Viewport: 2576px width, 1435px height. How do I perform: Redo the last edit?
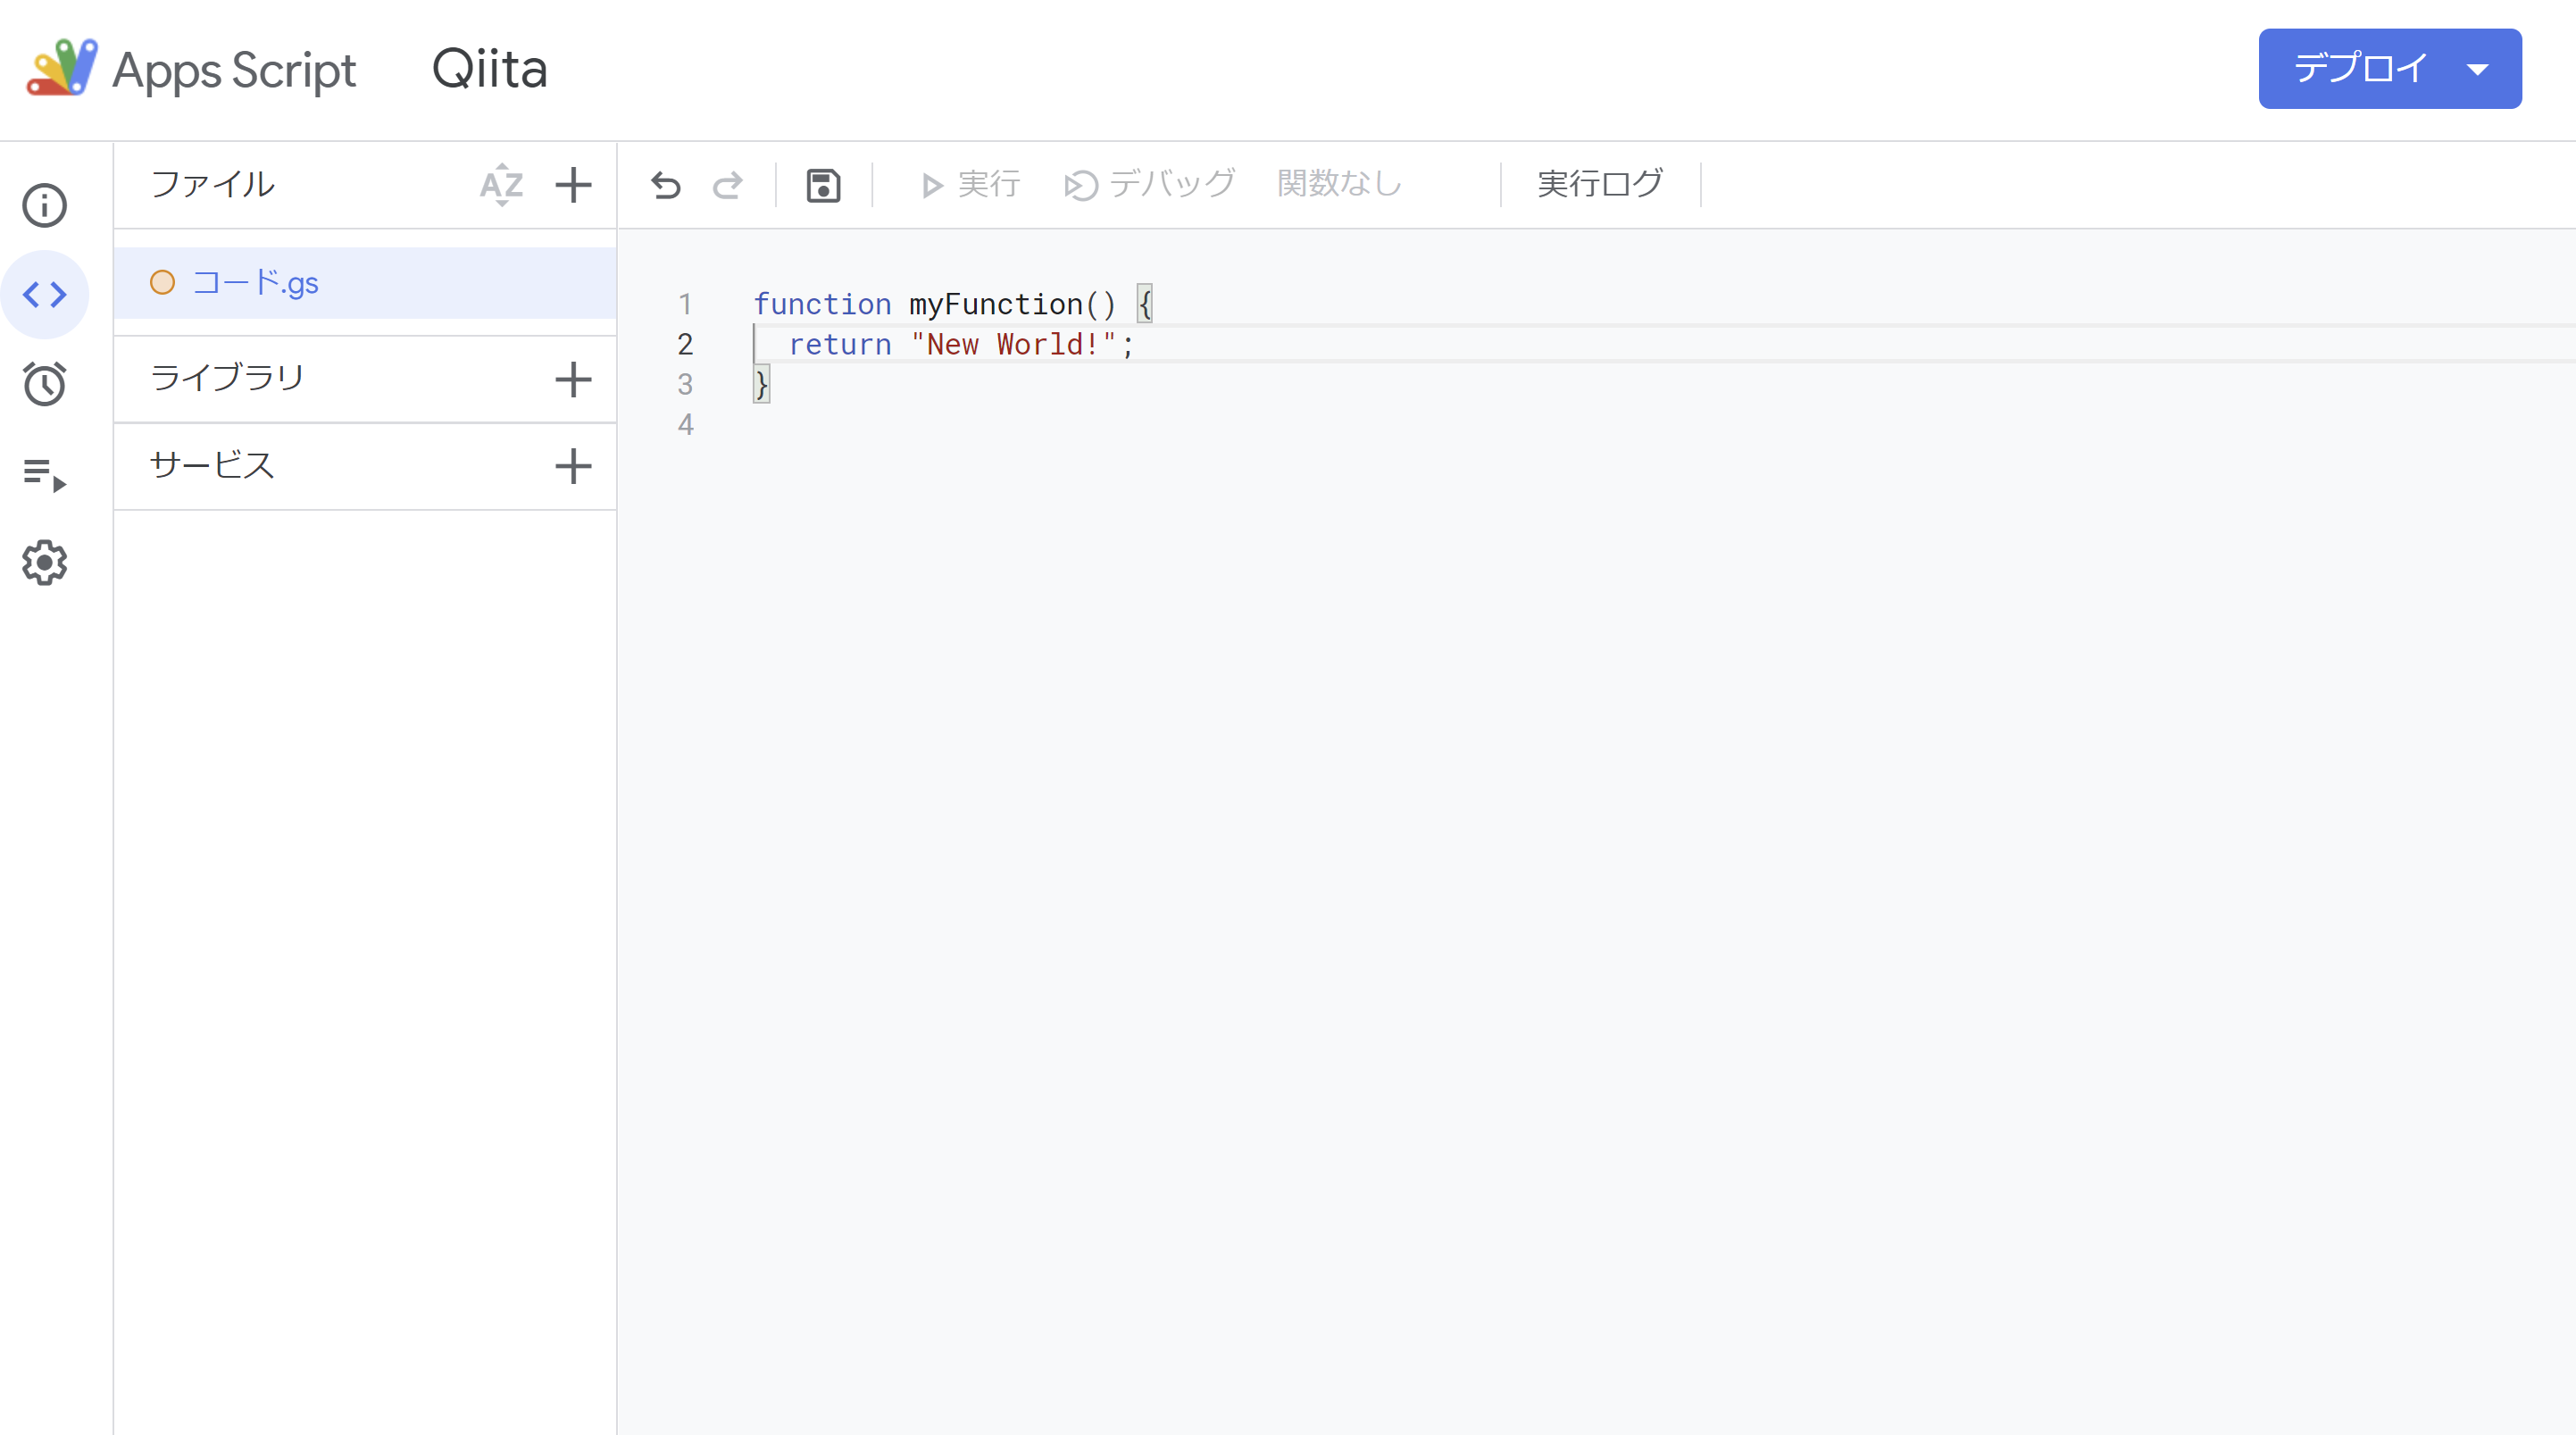(727, 185)
